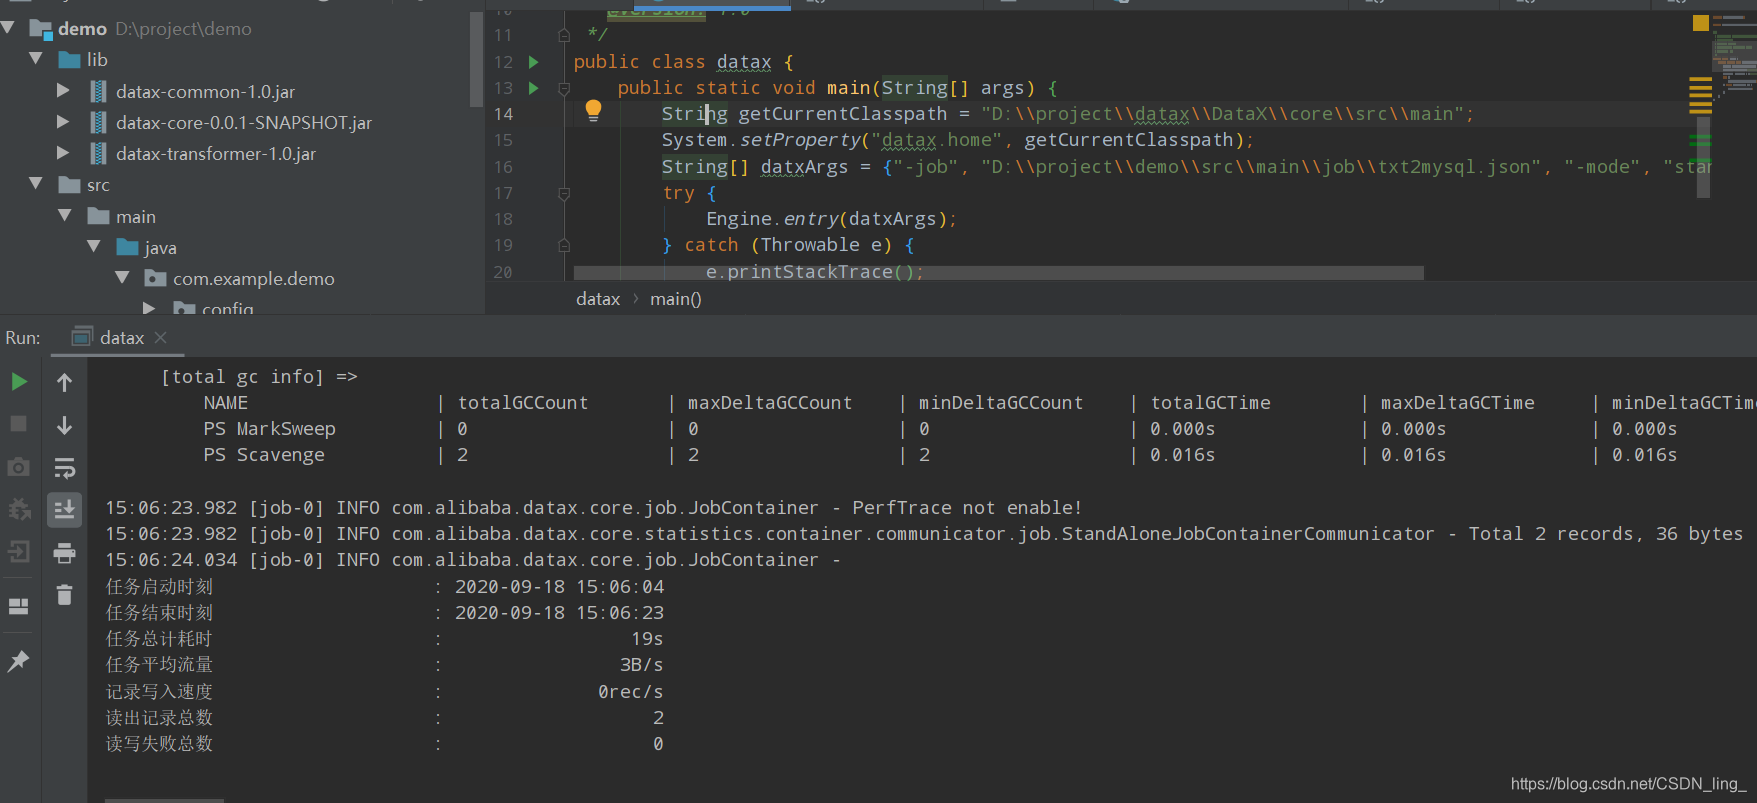This screenshot has width=1757, height=803.
Task: Click the camera dump threads icon
Action: coord(18,467)
